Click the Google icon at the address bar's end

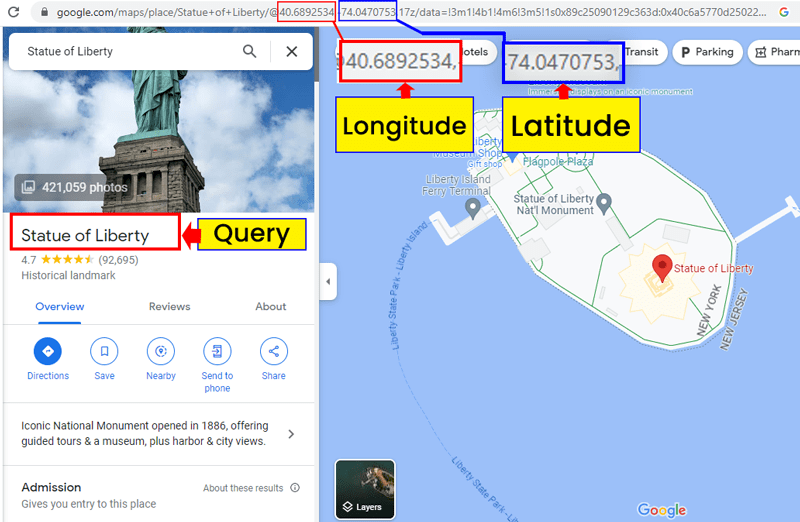(784, 12)
